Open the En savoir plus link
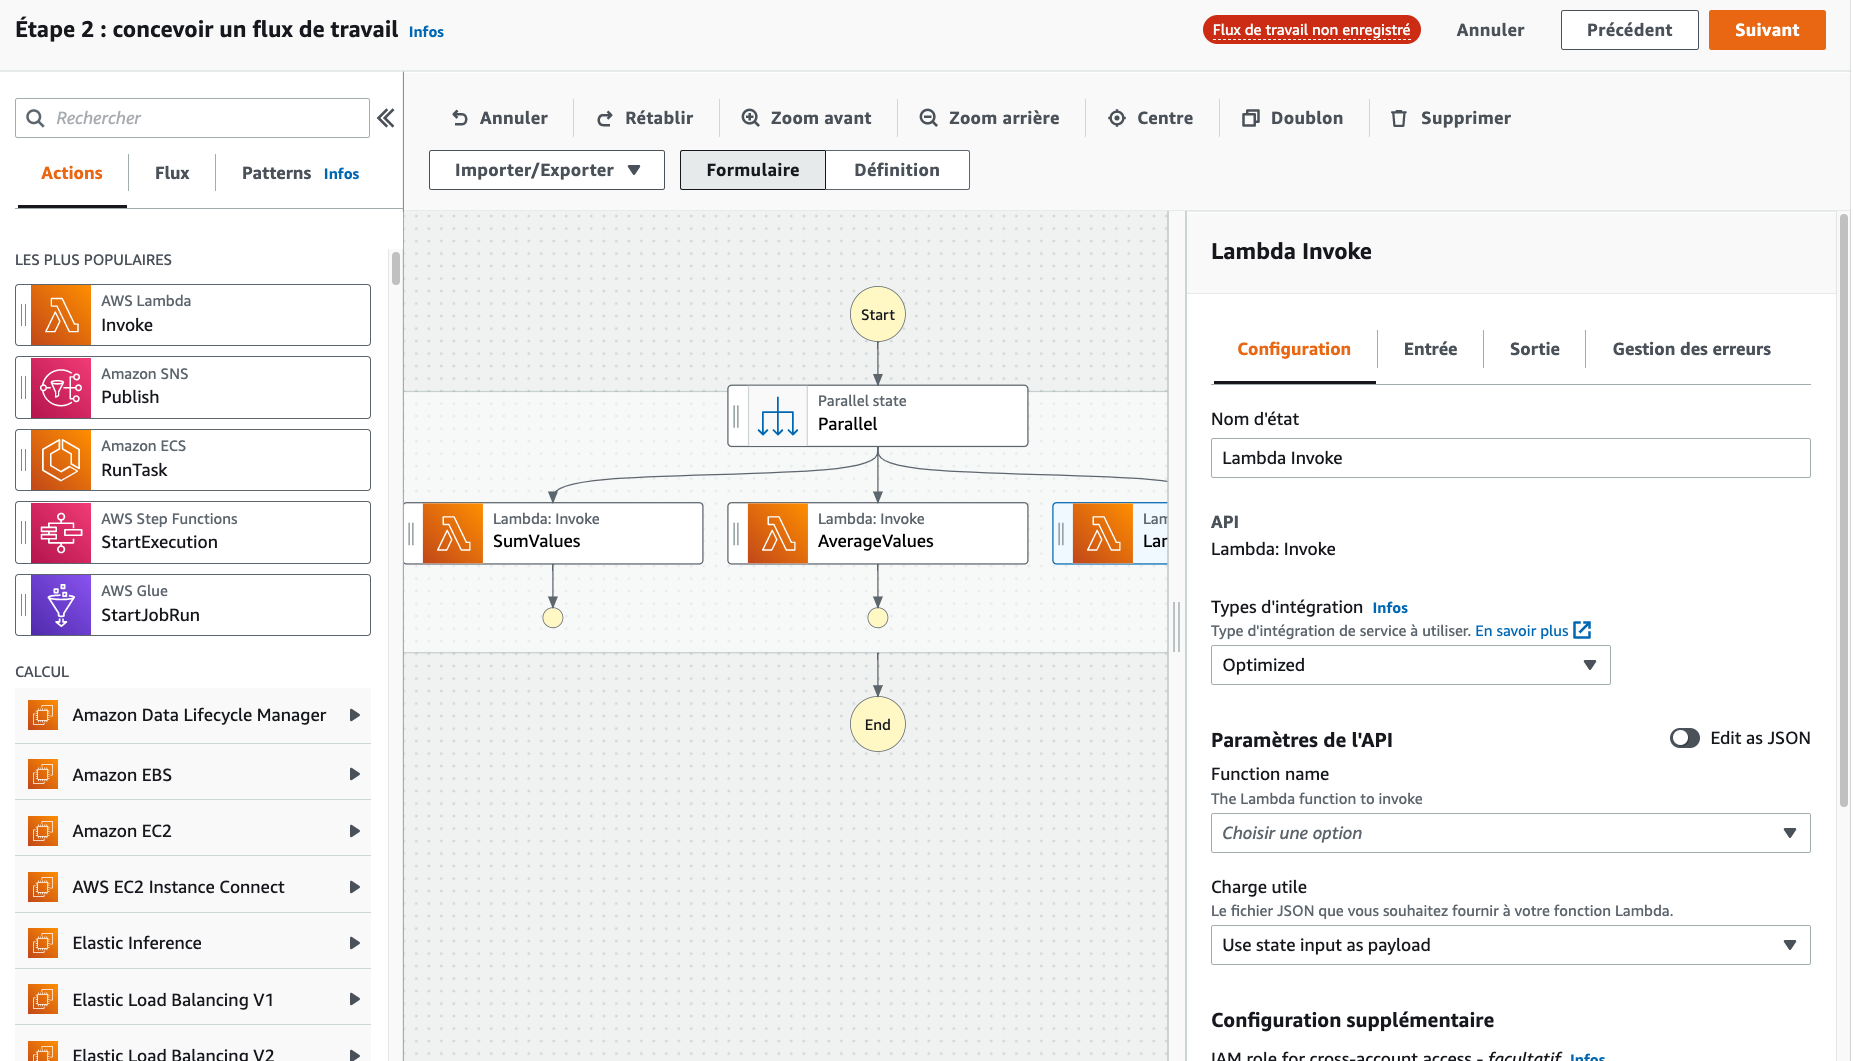The width and height of the screenshot is (1853, 1061). click(x=1521, y=631)
